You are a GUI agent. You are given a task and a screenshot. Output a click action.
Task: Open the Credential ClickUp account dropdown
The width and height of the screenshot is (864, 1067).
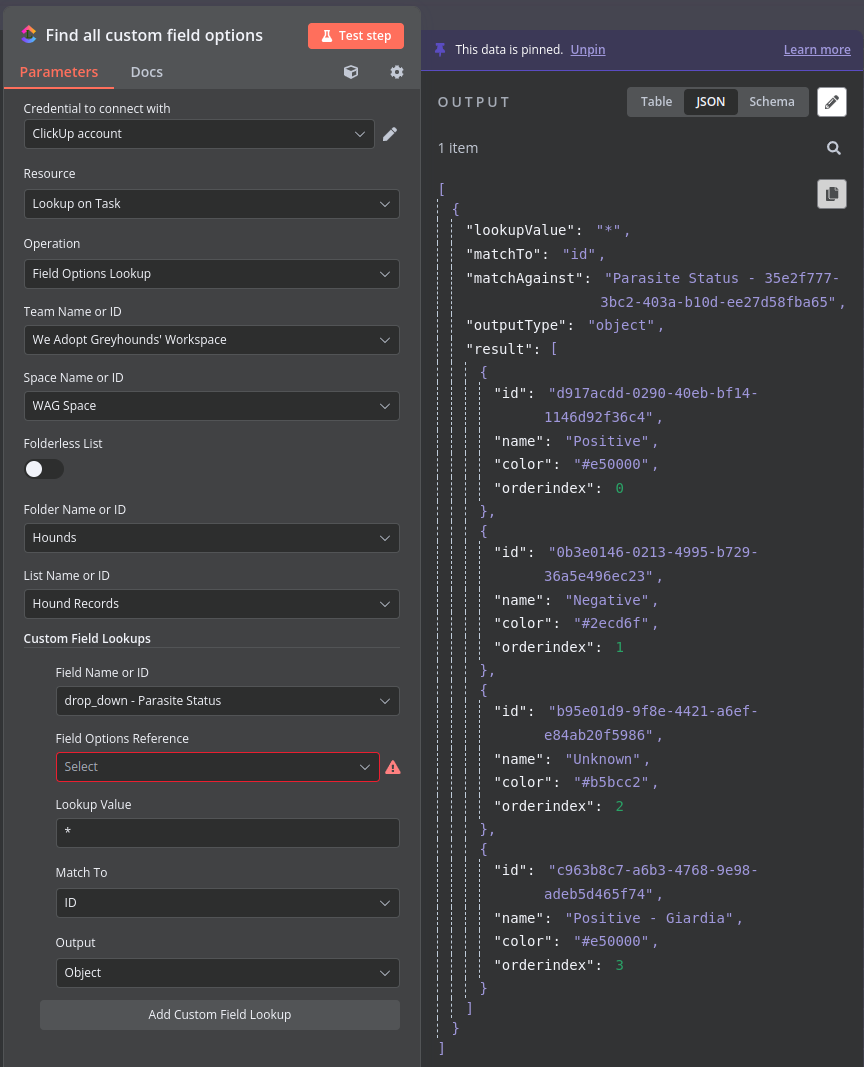click(x=199, y=134)
